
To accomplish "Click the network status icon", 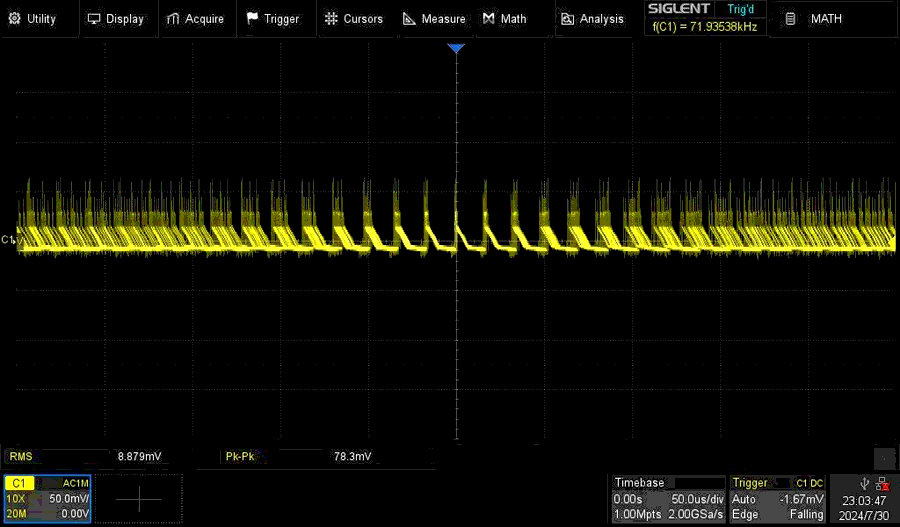I will pyautogui.click(x=883, y=483).
